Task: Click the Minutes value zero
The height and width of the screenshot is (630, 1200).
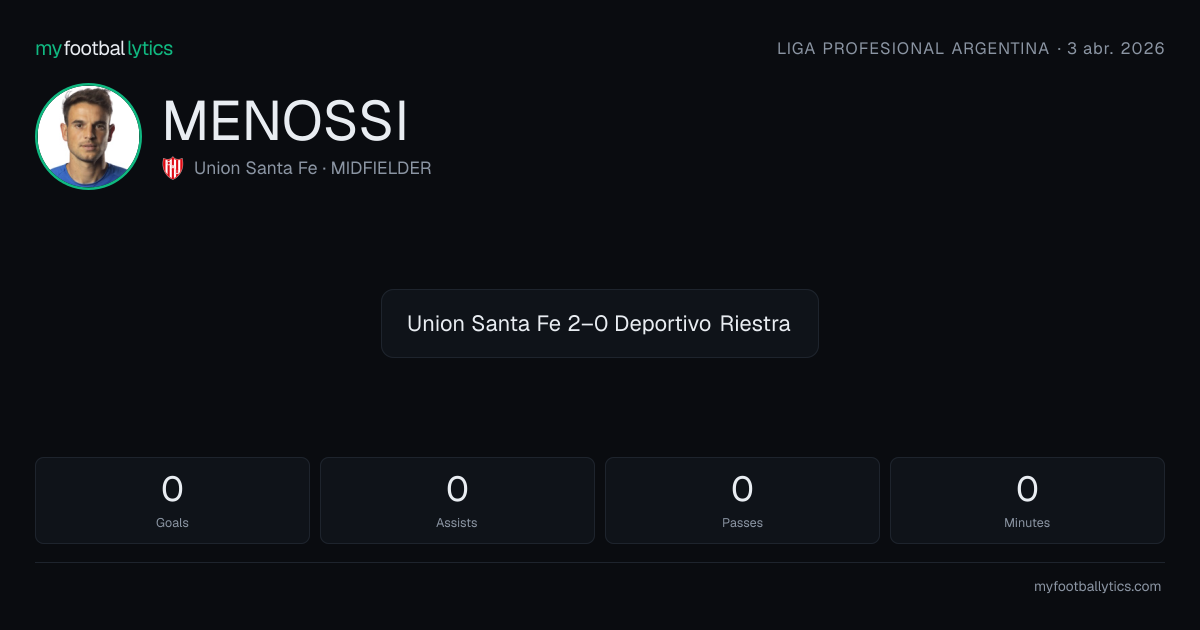Action: pos(1027,489)
